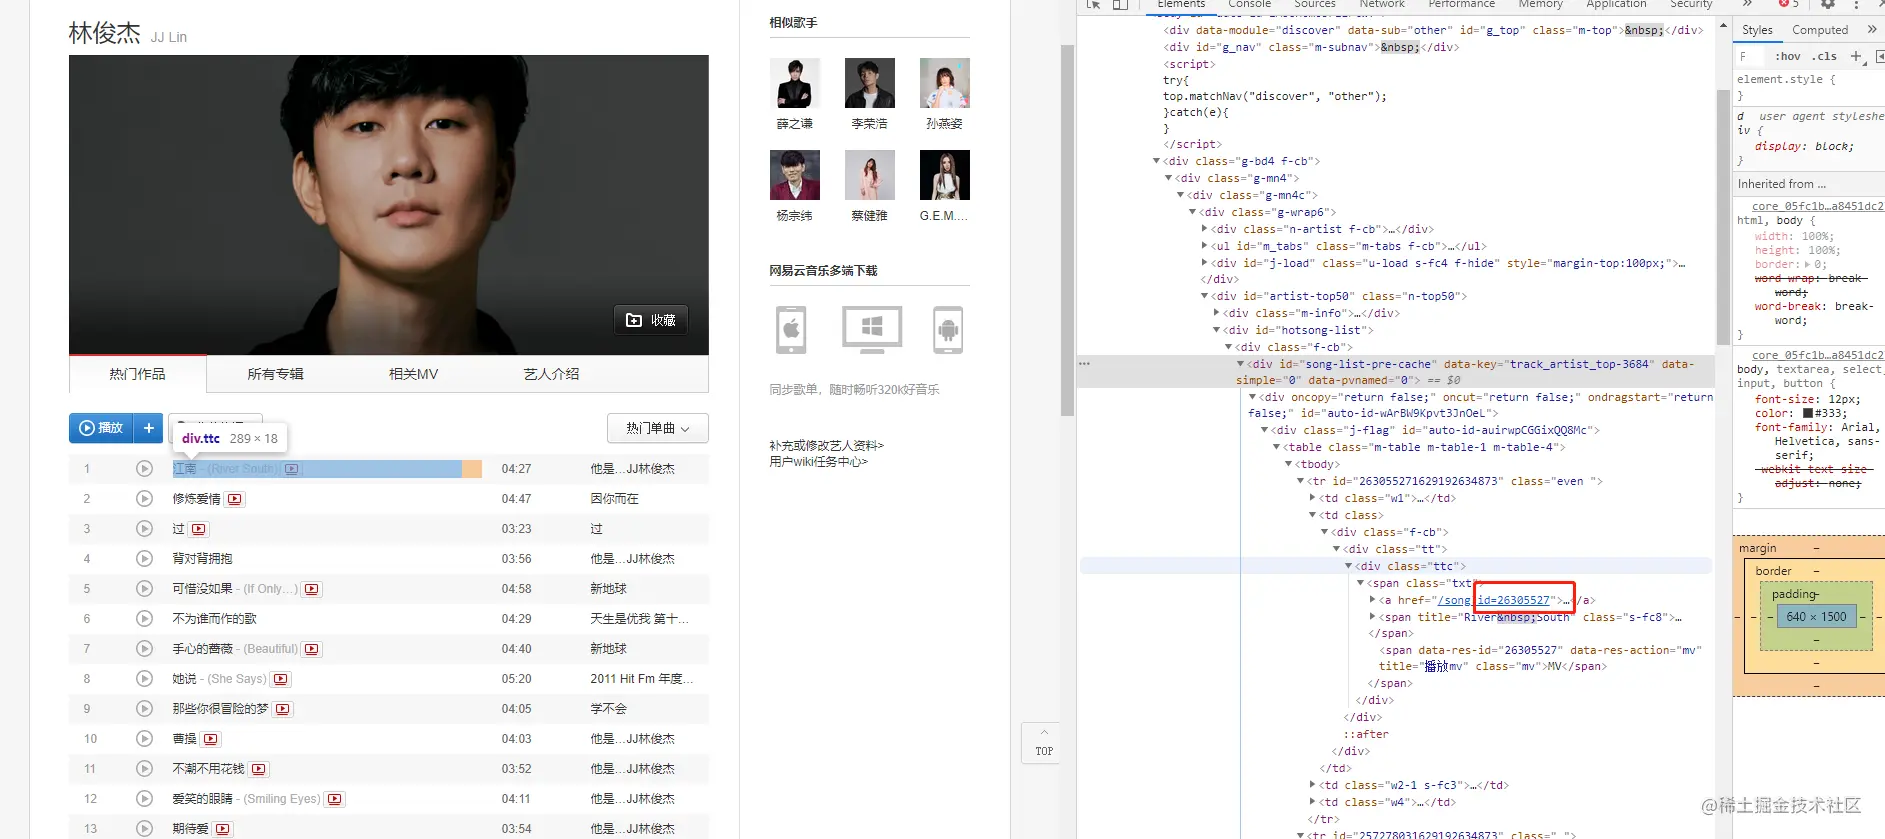This screenshot has height=839, width=1885.
Task: Select the Android download icon
Action: coord(948,330)
